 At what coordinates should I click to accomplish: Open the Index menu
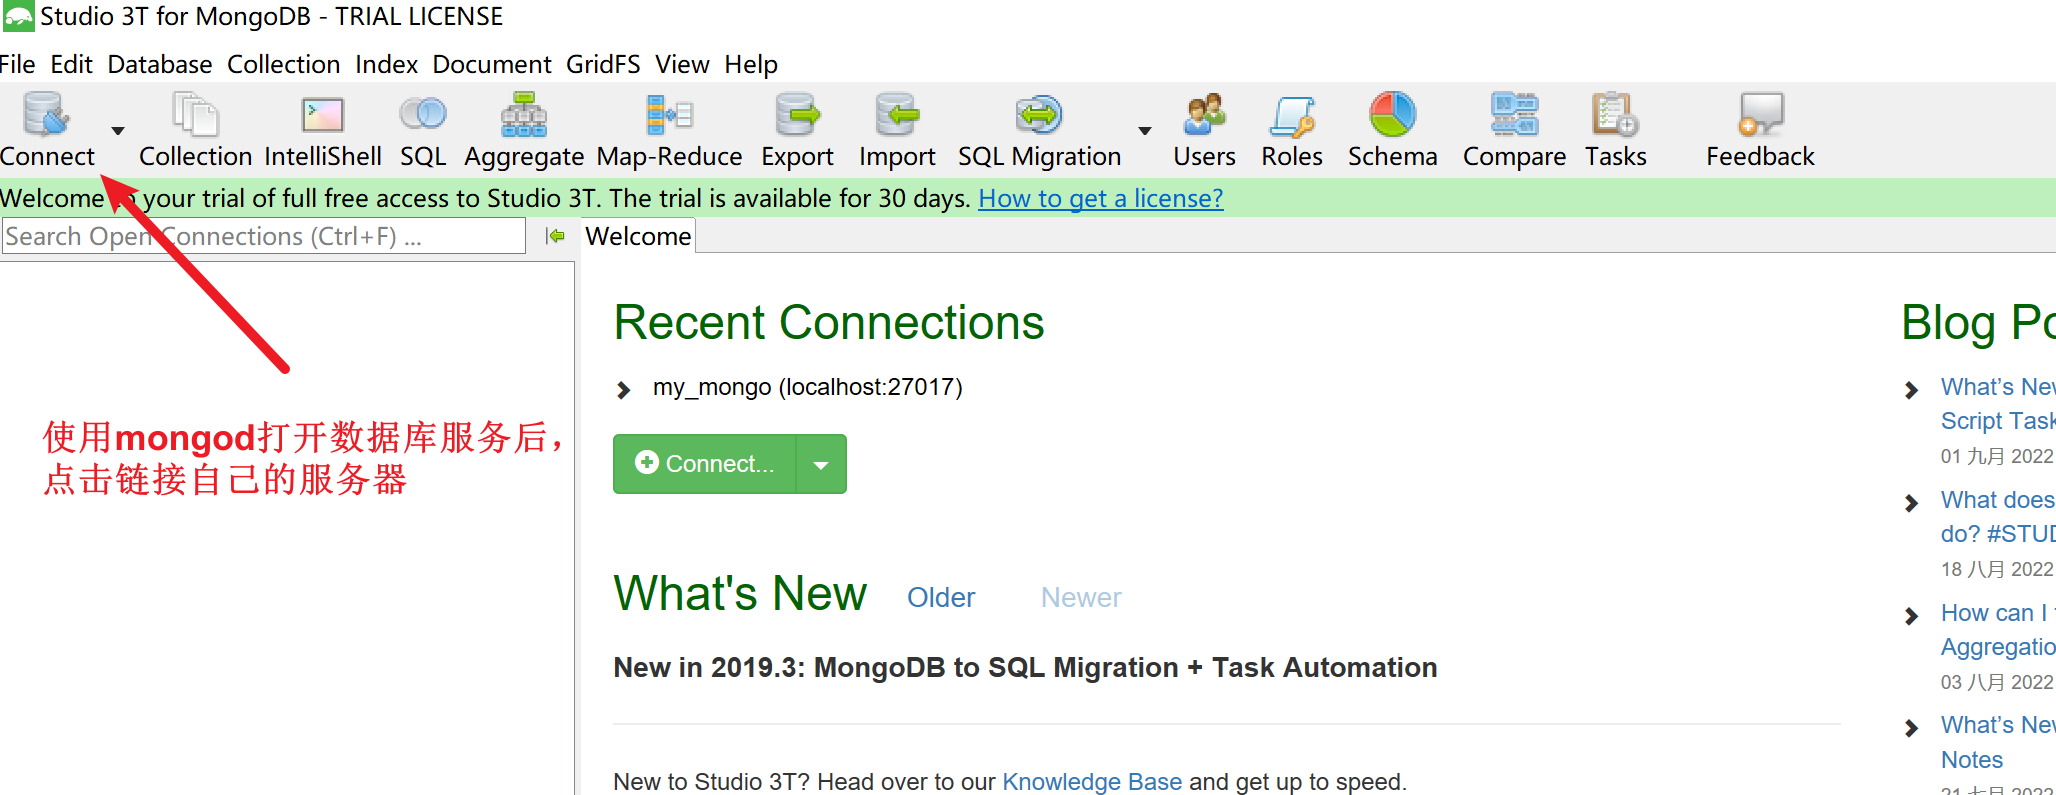pyautogui.click(x=386, y=64)
